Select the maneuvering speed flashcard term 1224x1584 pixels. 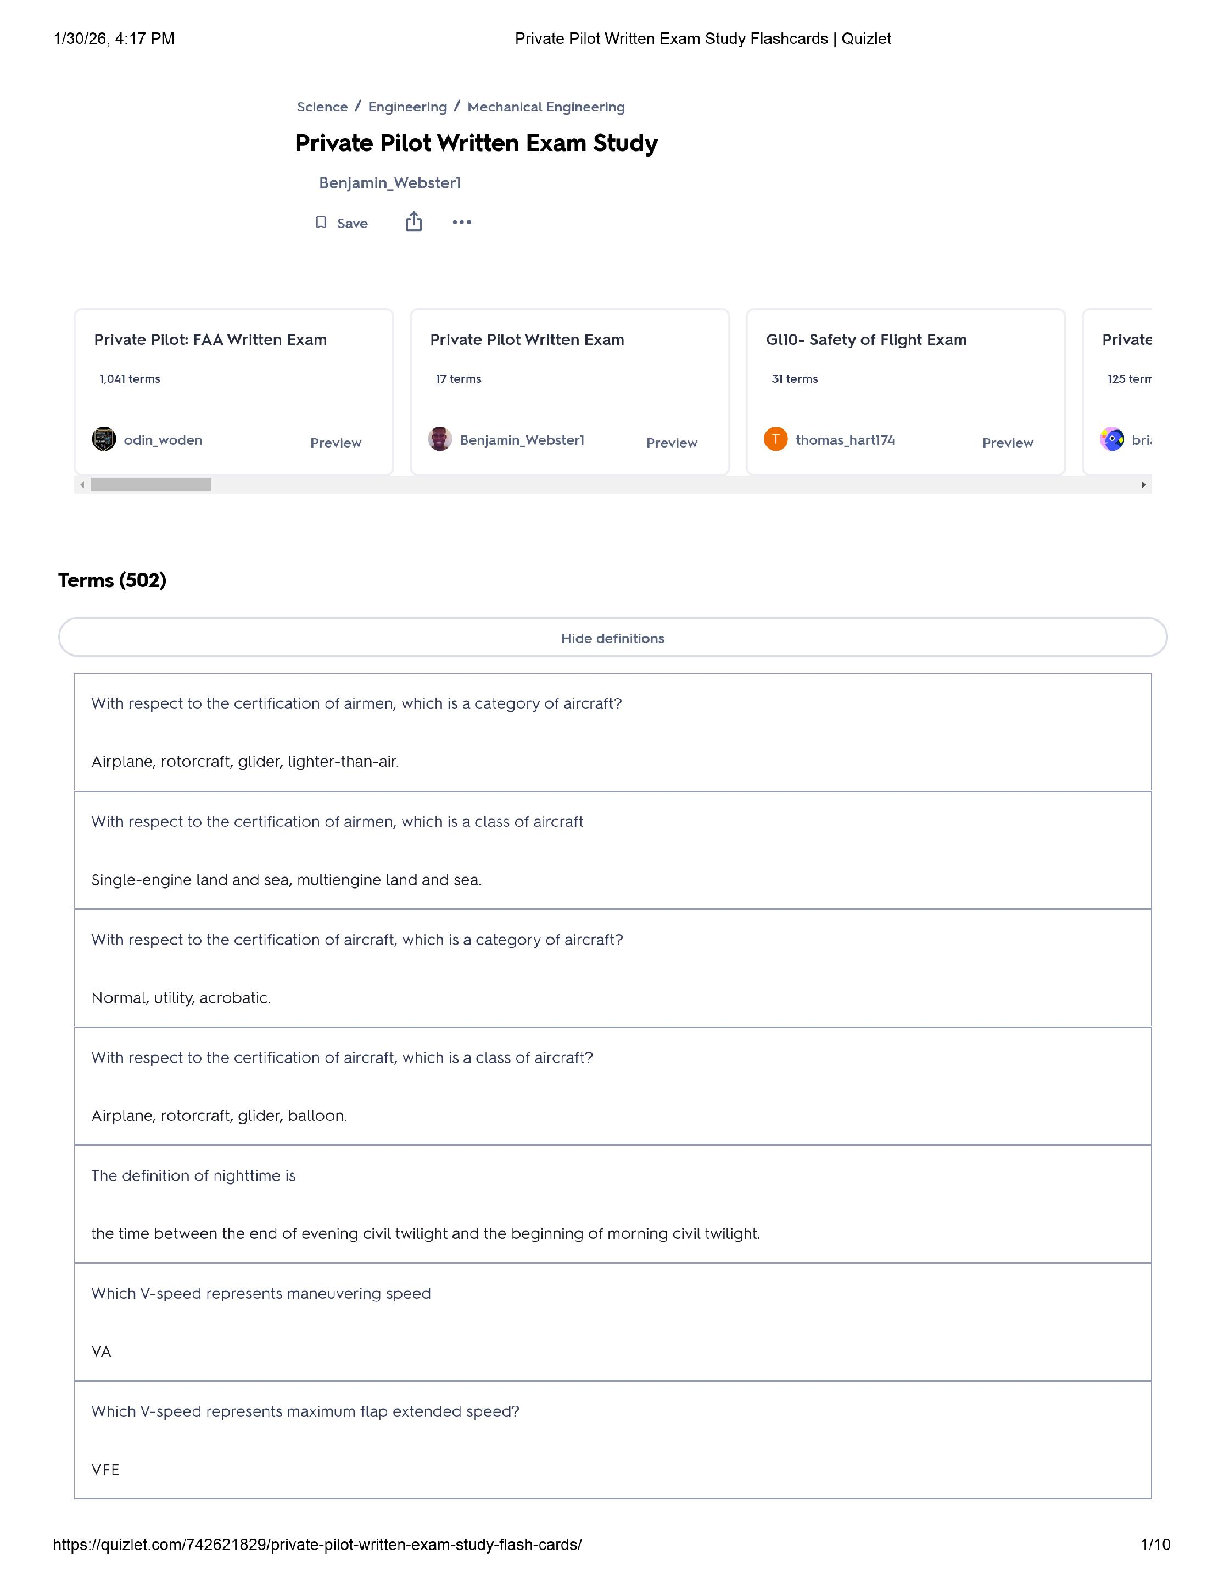point(261,1294)
